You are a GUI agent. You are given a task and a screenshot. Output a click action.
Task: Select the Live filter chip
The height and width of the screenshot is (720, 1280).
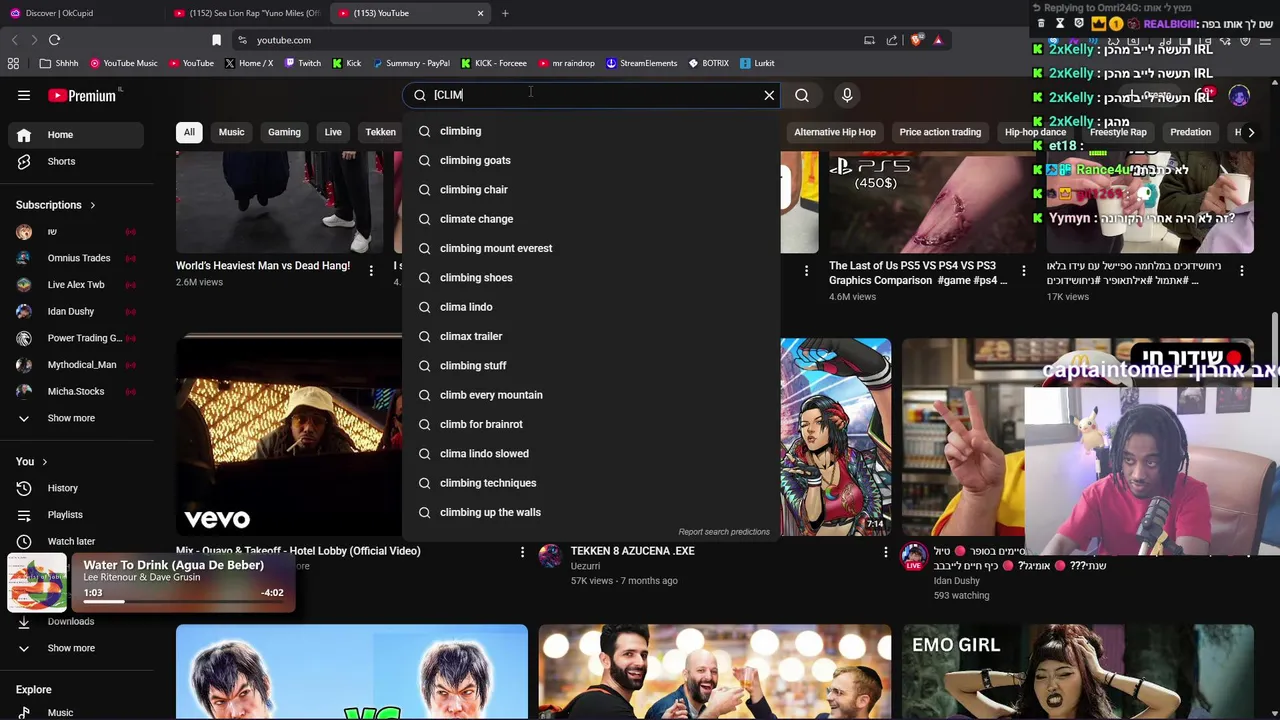click(333, 132)
